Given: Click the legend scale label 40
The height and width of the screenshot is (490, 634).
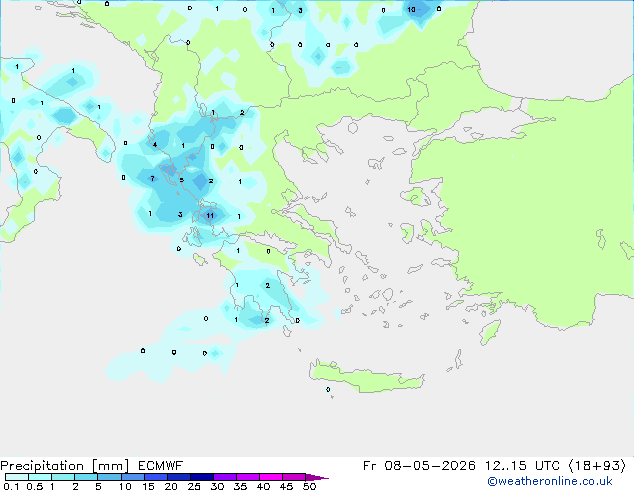Looking at the screenshot, I should point(264,486).
